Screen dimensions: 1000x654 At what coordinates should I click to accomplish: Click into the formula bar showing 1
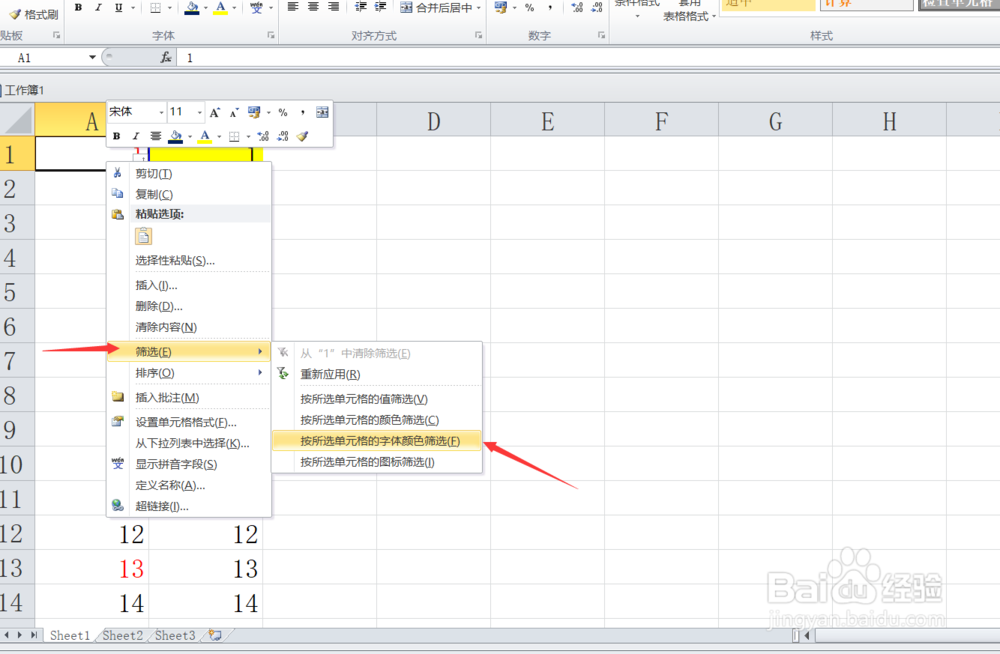(587, 58)
